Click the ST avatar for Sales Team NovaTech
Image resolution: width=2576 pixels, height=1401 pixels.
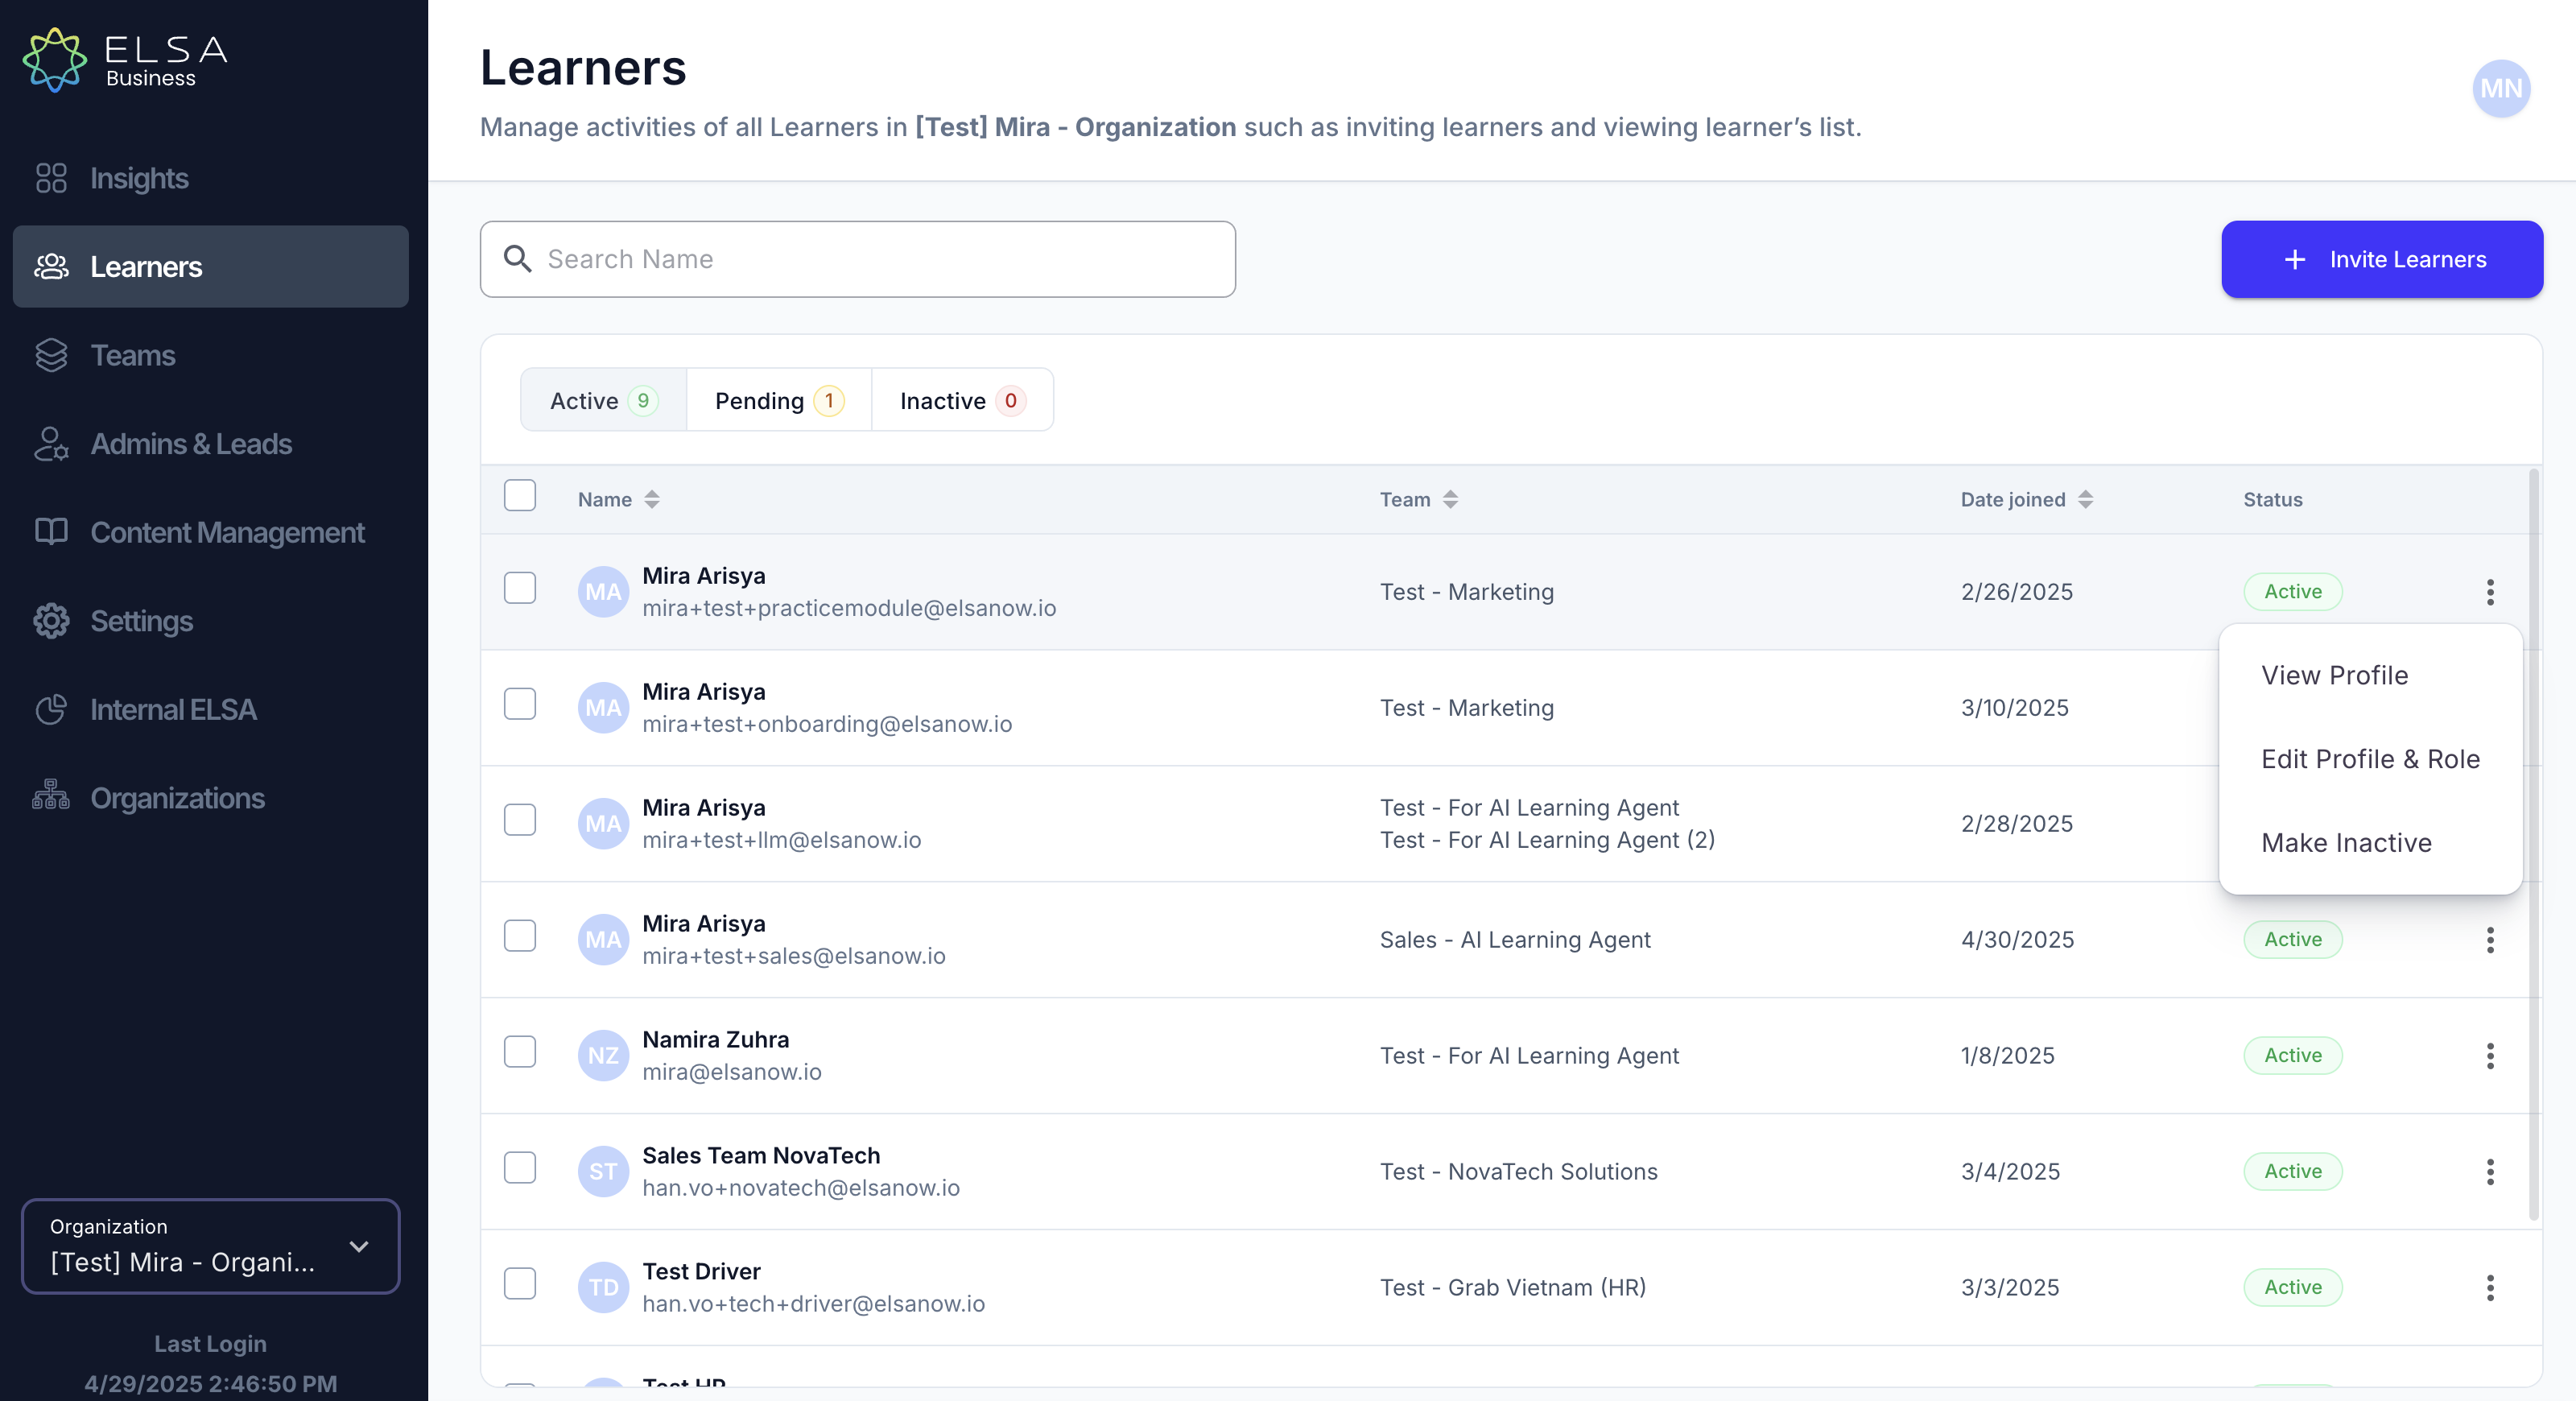[x=603, y=1172]
